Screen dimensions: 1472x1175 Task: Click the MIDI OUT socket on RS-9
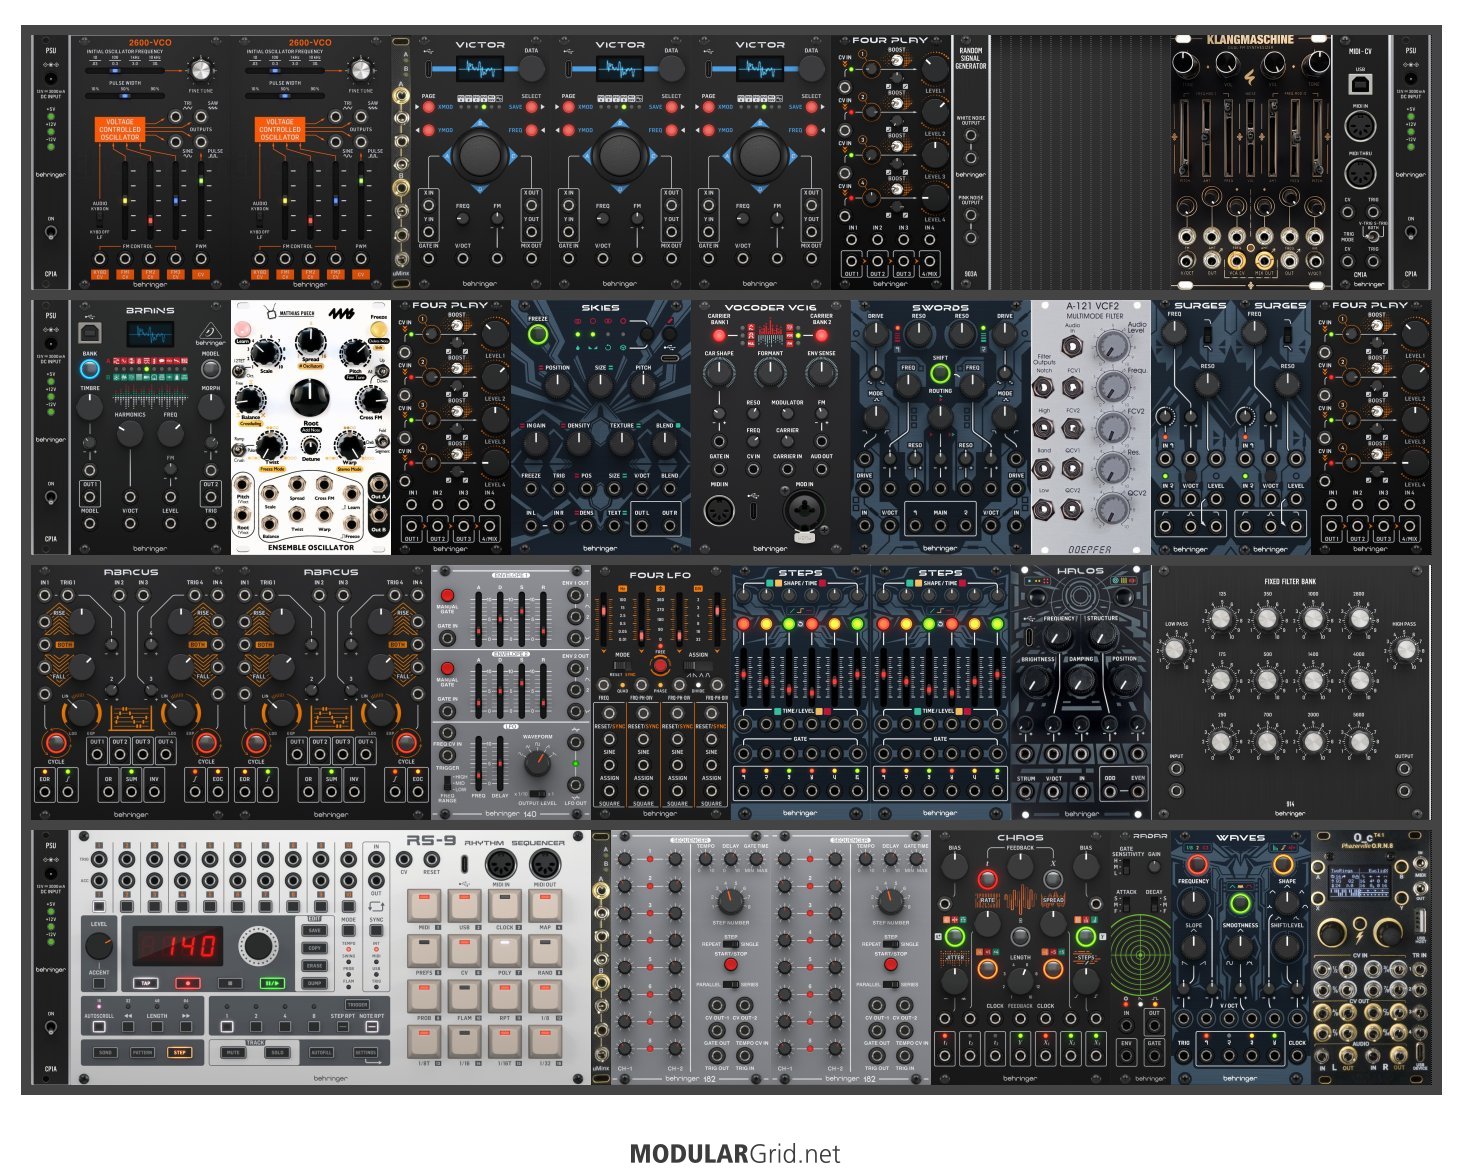click(x=544, y=866)
